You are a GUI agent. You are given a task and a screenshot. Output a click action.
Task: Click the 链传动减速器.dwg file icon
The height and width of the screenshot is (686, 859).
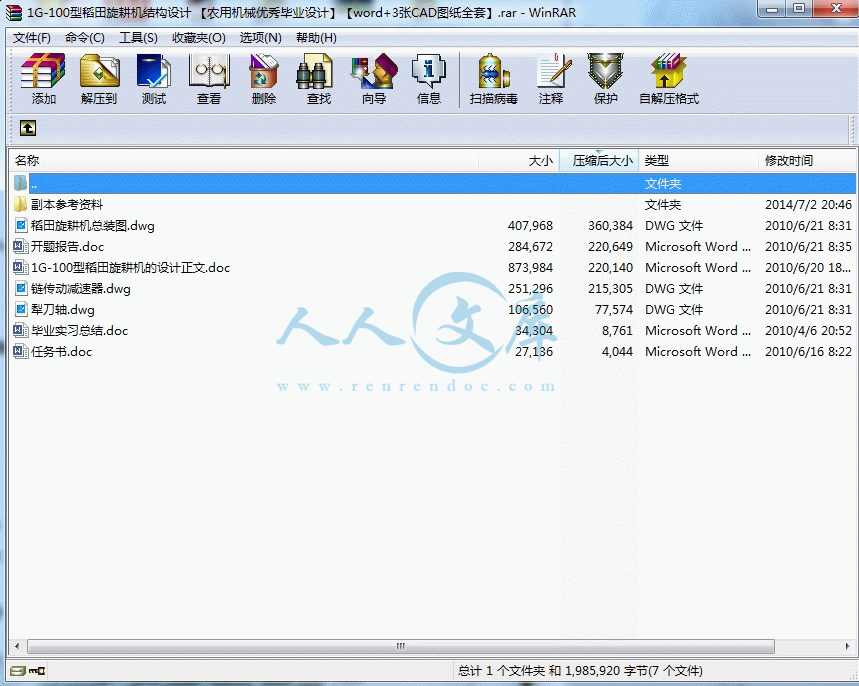click(x=21, y=289)
